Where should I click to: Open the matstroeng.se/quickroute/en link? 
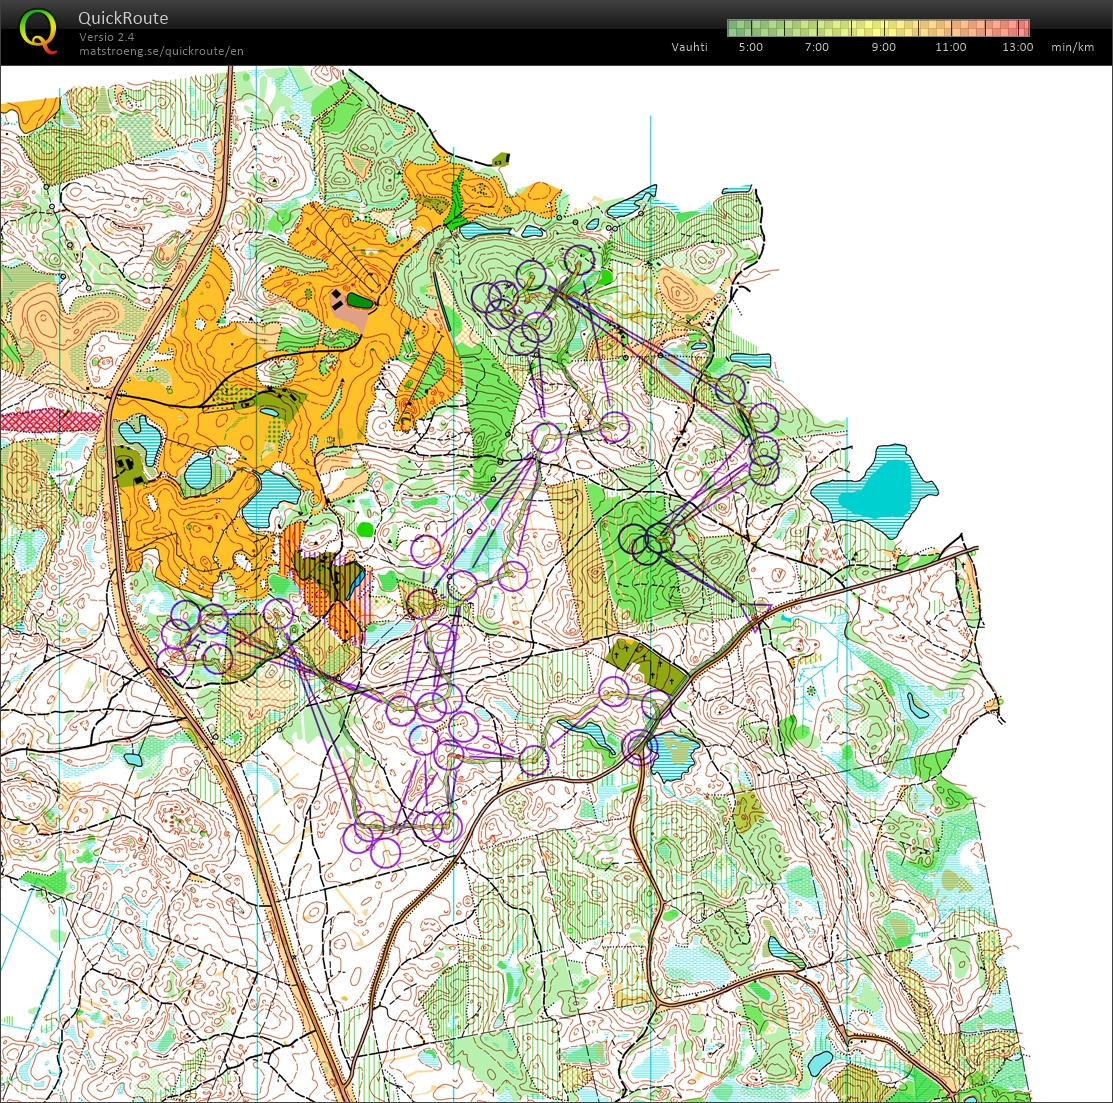(x=161, y=51)
